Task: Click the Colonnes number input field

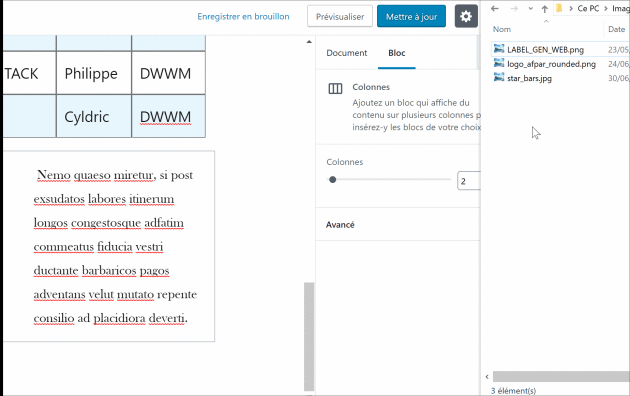Action: click(x=469, y=181)
